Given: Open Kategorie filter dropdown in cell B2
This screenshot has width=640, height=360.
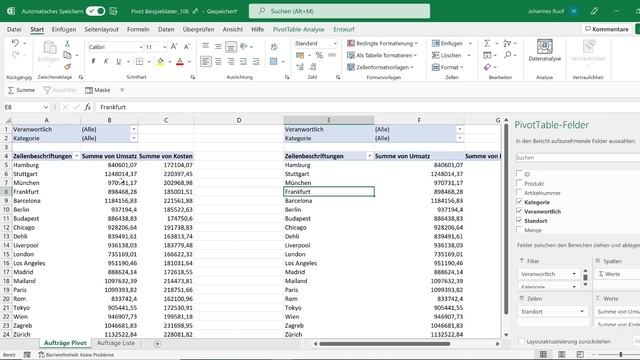Looking at the screenshot, I should coord(133,138).
